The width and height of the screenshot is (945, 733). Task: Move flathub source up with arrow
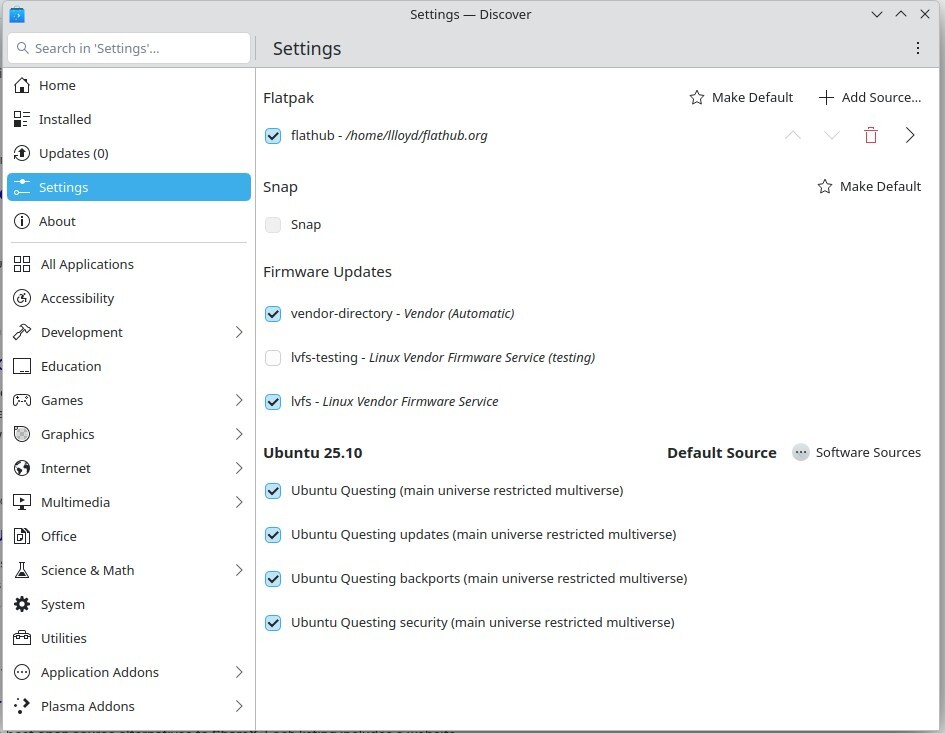[x=793, y=136]
